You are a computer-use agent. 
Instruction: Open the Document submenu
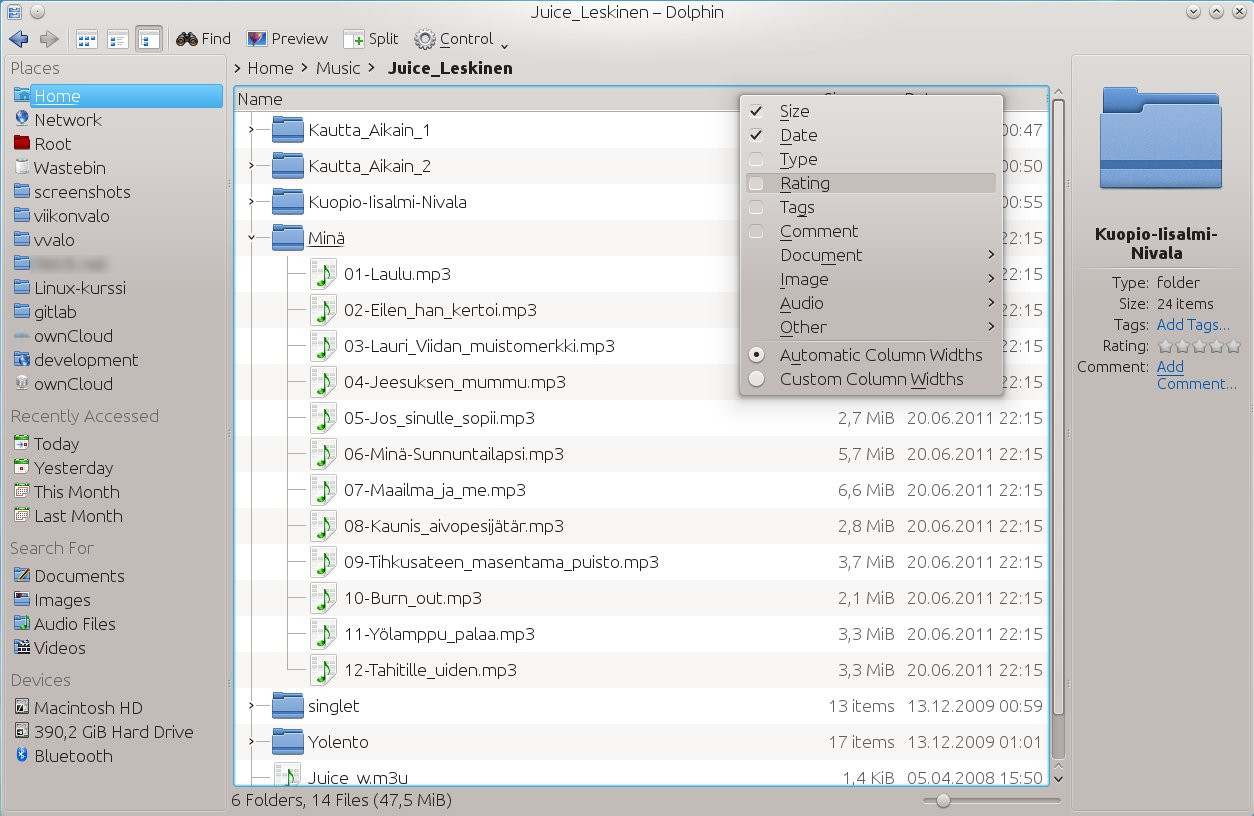pyautogui.click(x=871, y=255)
